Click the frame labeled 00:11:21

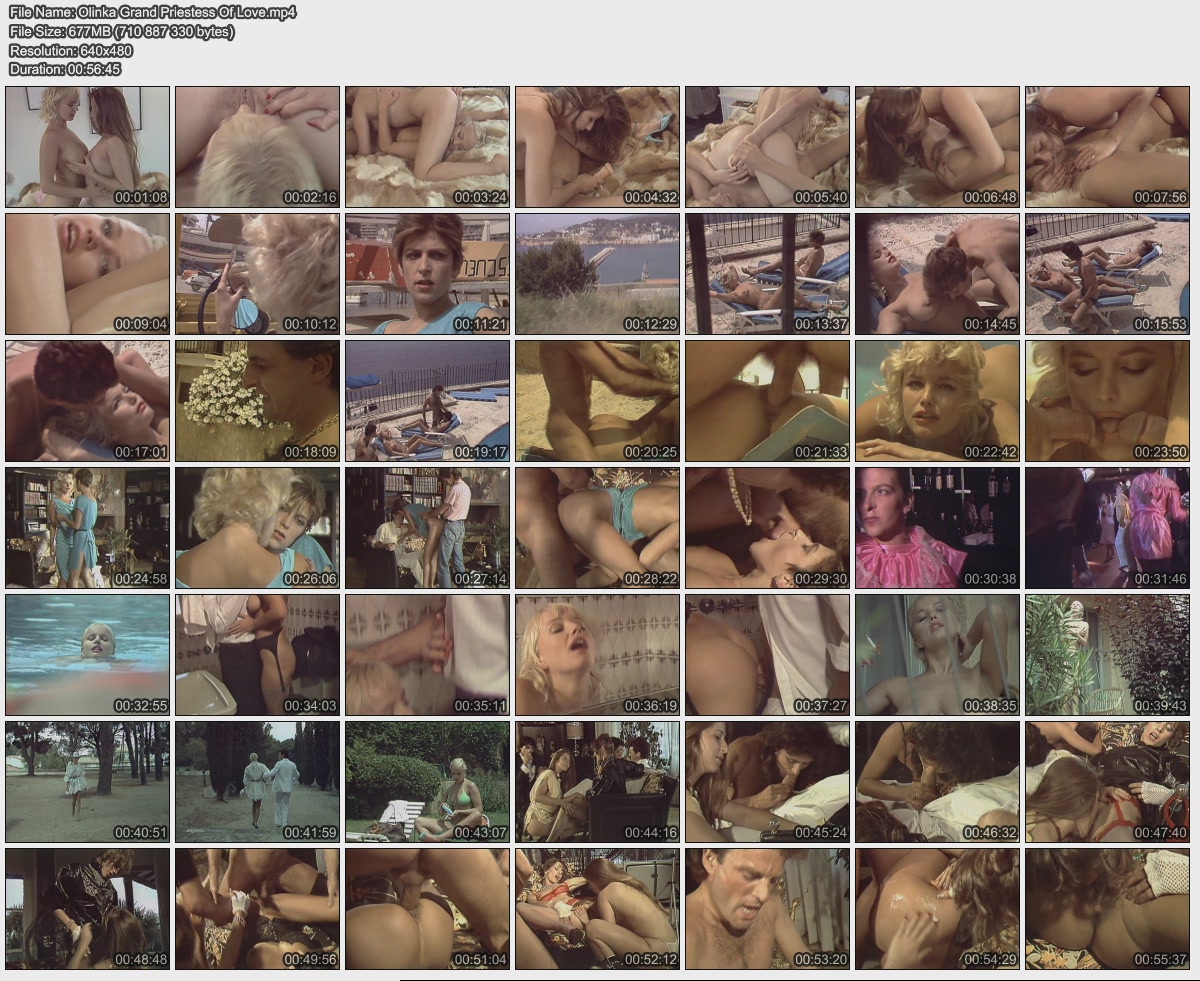point(427,273)
